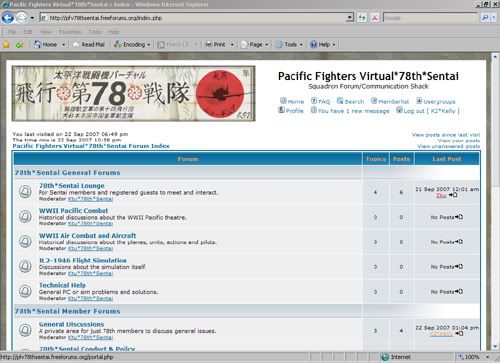Click folder icon beside Technical Help
The height and width of the screenshot is (363, 500).
(25, 291)
